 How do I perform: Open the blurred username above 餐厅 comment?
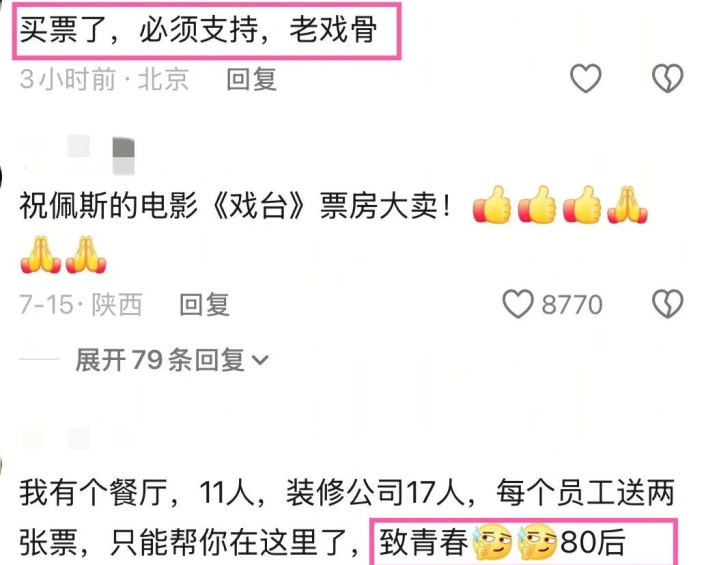point(78,438)
